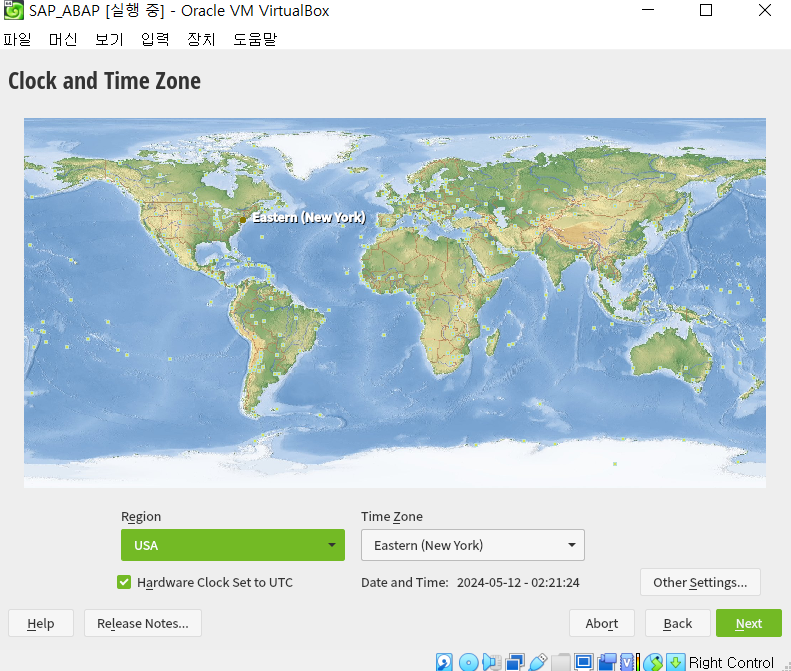Click the virtualization CPU status icon
Viewport: 791px width, 671px height.
(627, 662)
